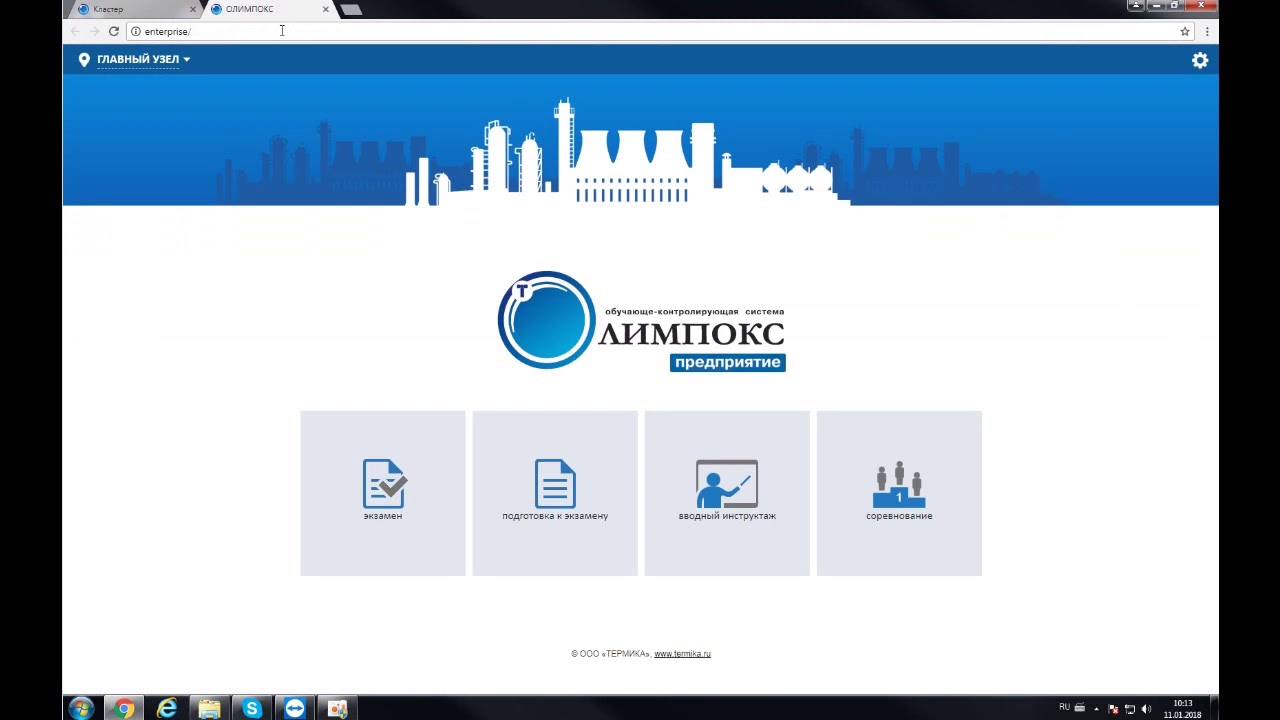
Task: Open the Action Center flag icon
Action: (1113, 709)
